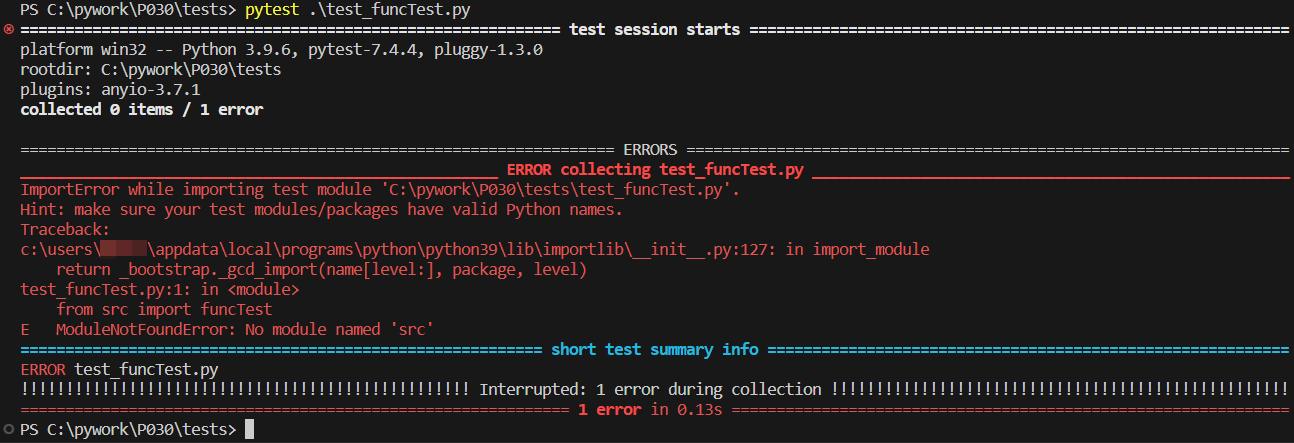Click the "ERROR test_funcTest.py" summary line

click(x=119, y=370)
